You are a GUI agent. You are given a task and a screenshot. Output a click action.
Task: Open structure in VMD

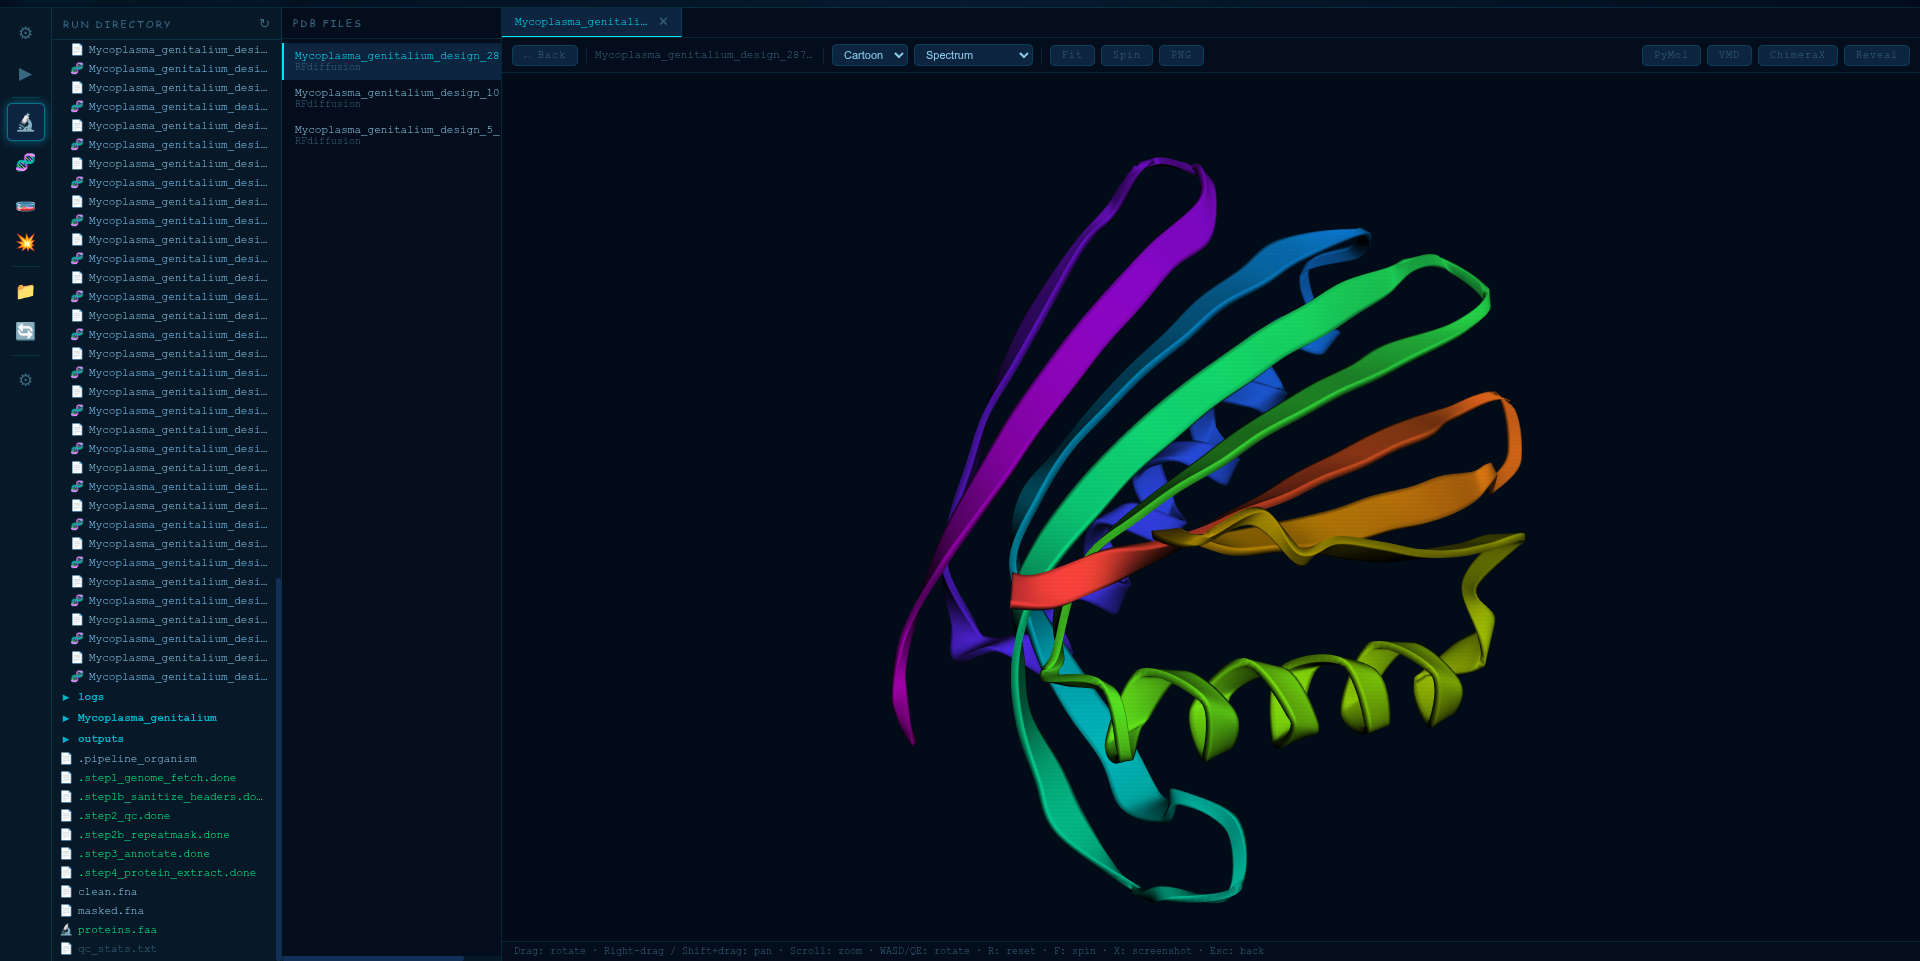pyautogui.click(x=1729, y=55)
